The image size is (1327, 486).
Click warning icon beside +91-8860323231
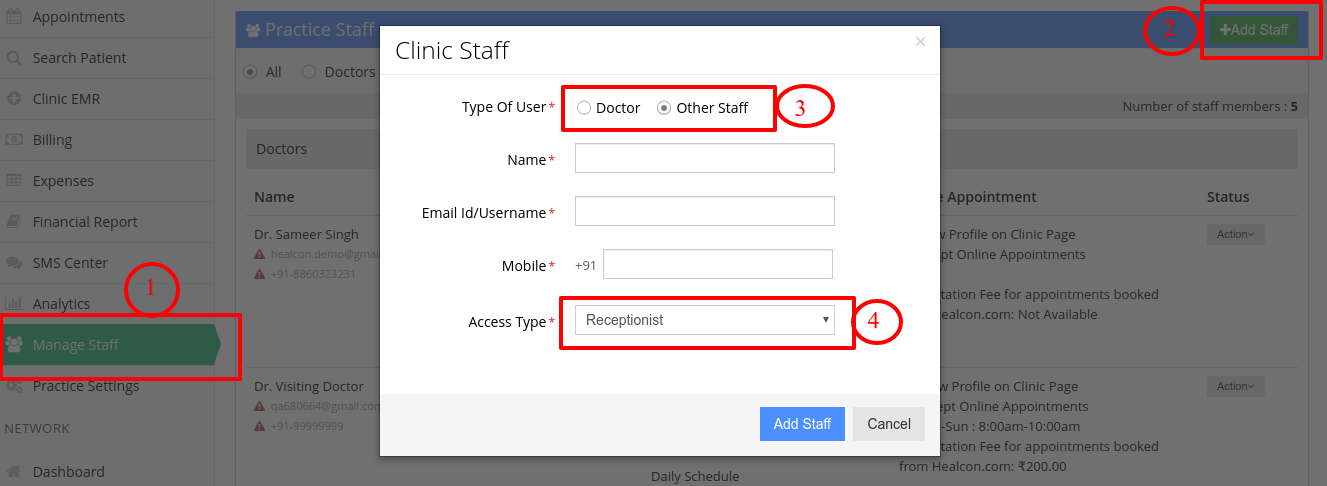(x=260, y=273)
